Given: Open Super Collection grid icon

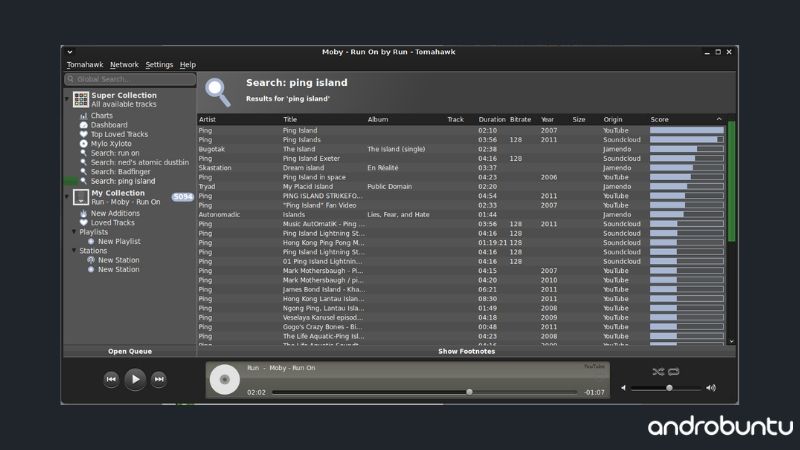Looking at the screenshot, I should click(x=81, y=99).
